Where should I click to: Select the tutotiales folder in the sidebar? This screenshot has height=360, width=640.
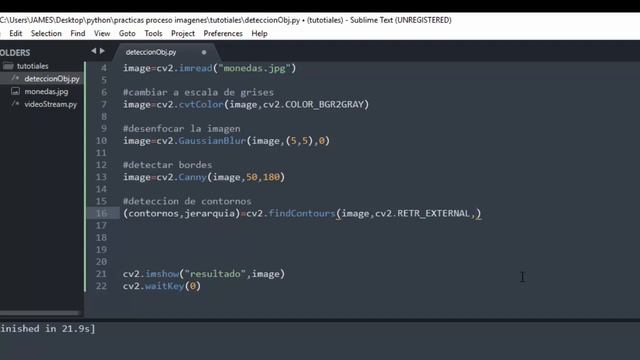pos(33,66)
